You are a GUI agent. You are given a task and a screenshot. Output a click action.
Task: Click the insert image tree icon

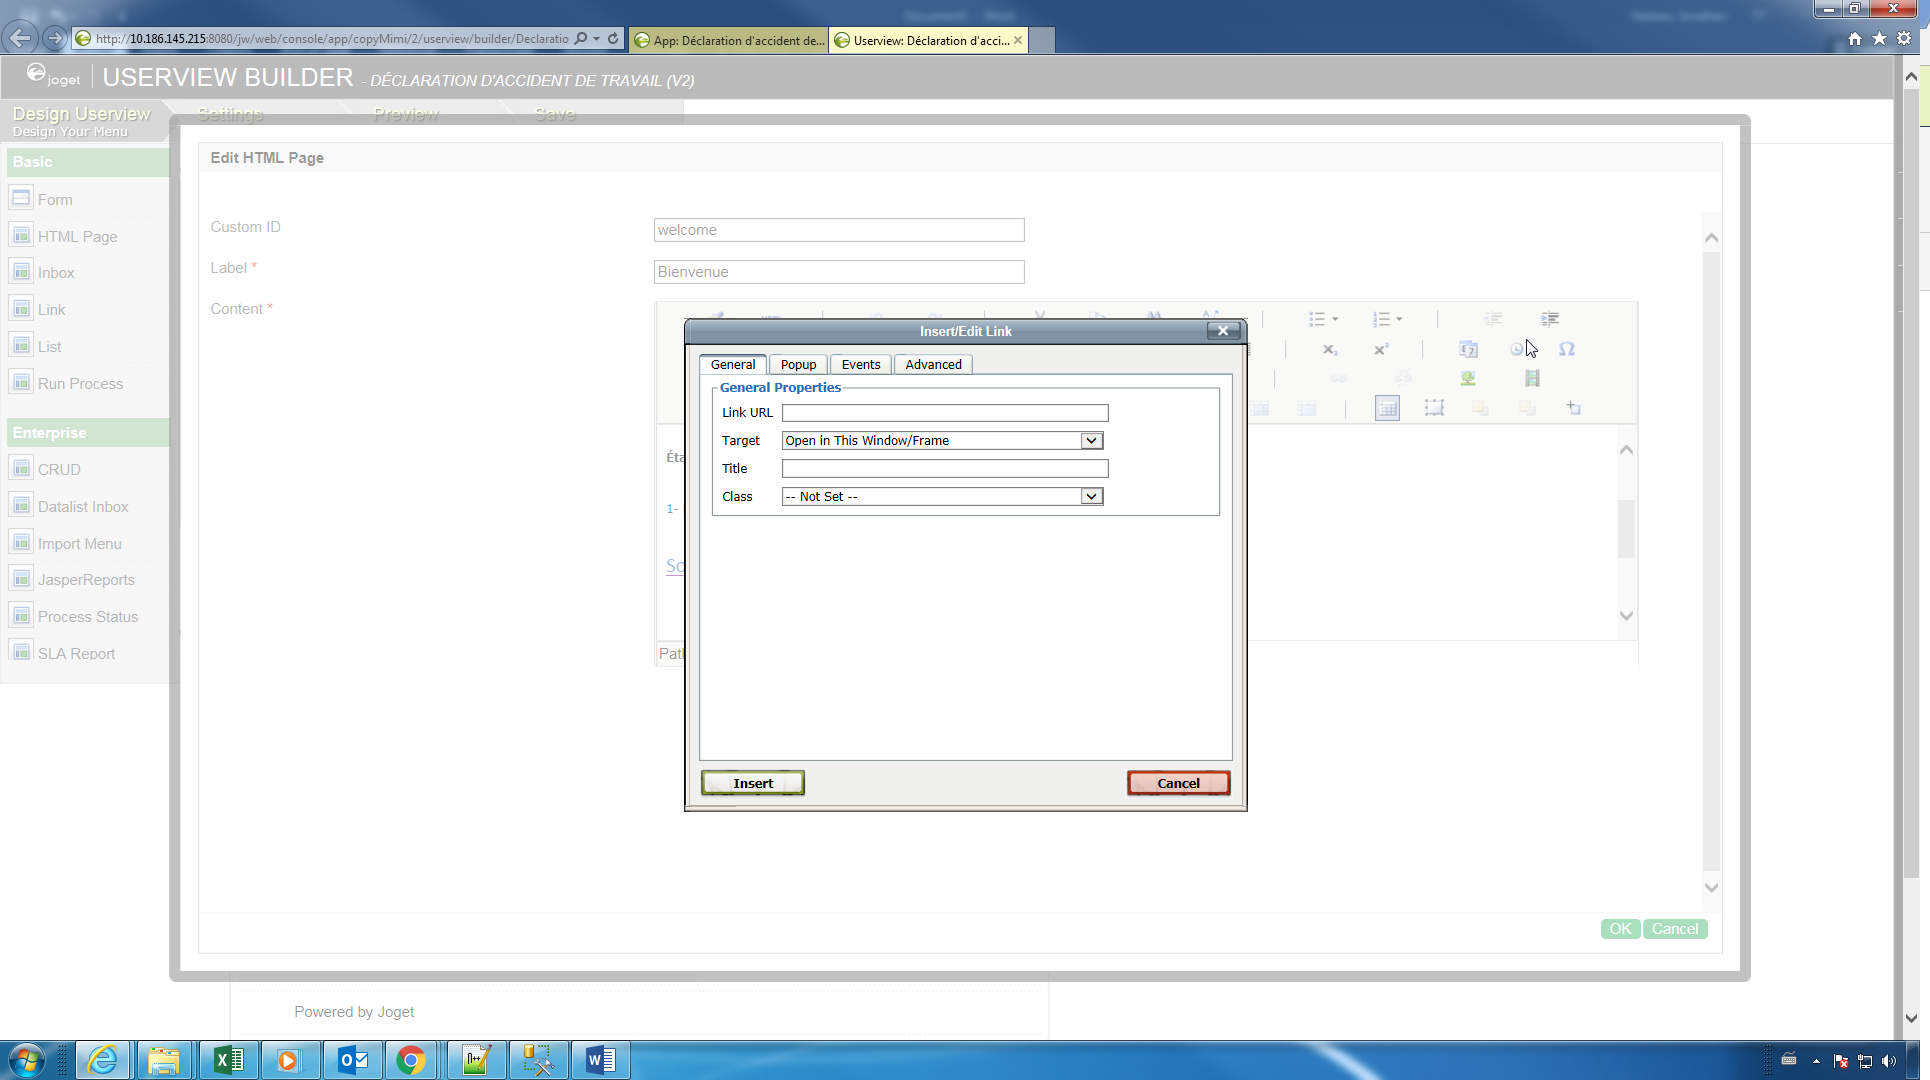coord(1467,379)
